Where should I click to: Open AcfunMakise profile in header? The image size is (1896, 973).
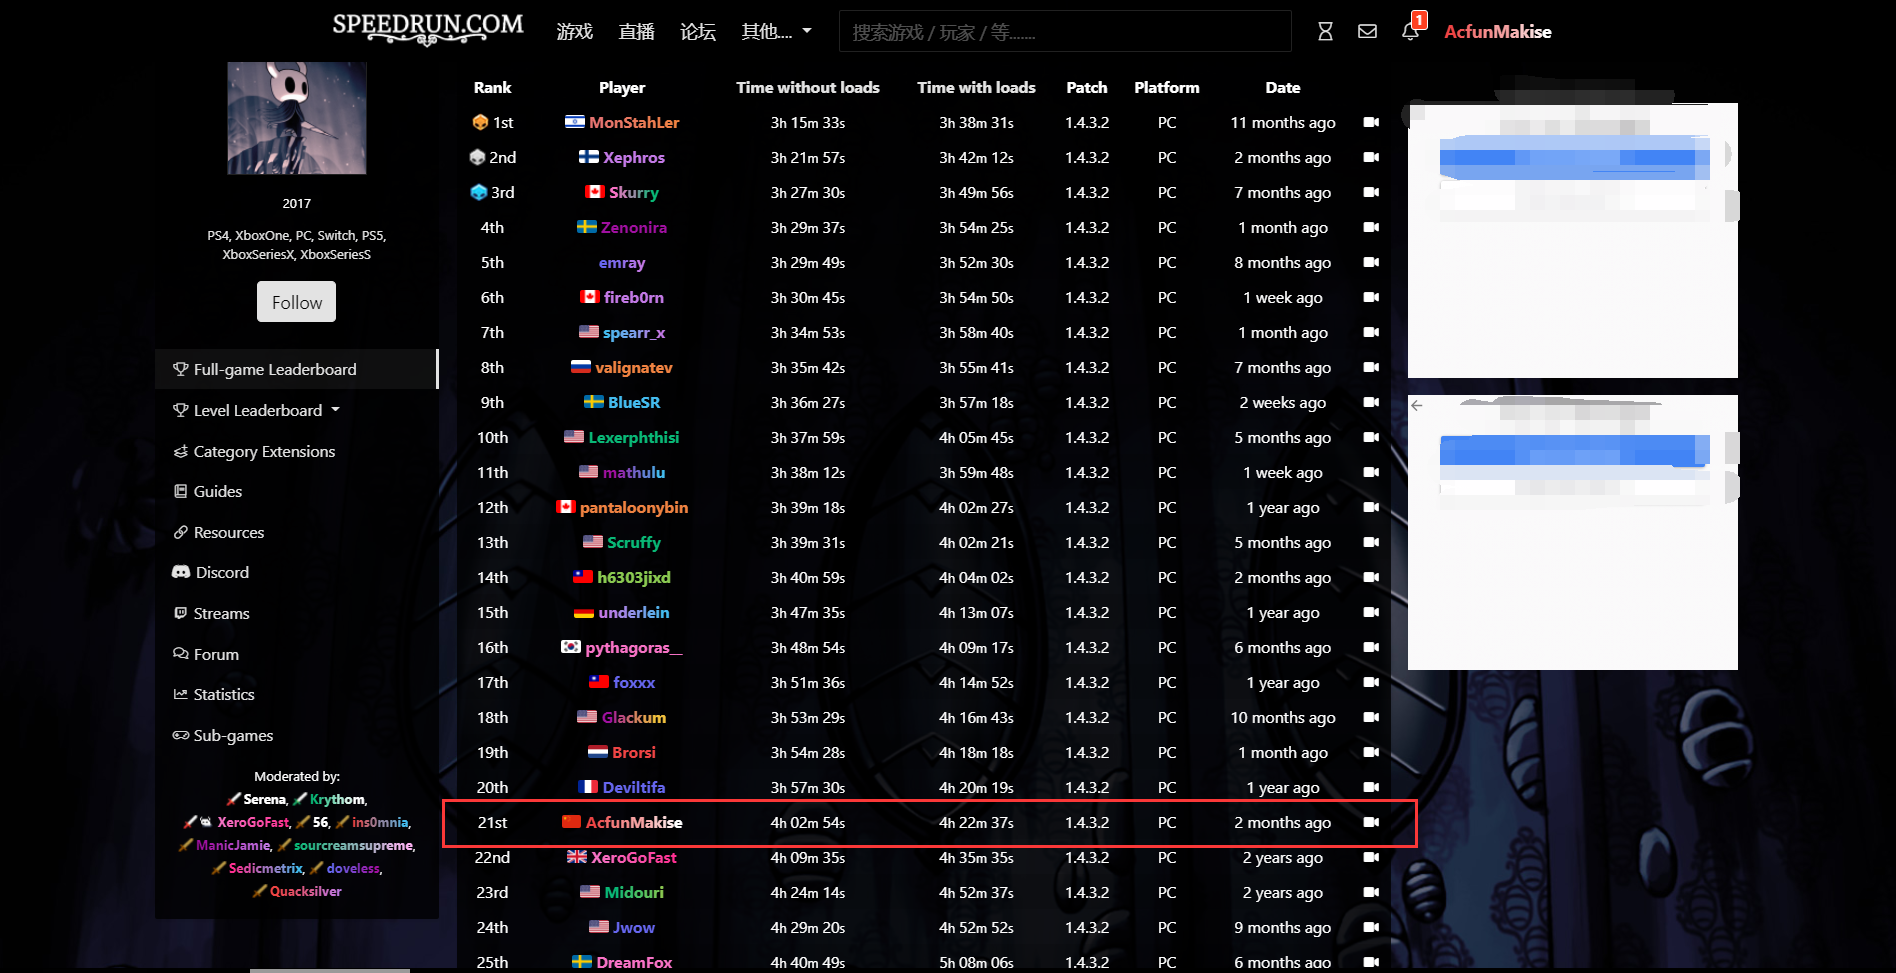point(1497,32)
